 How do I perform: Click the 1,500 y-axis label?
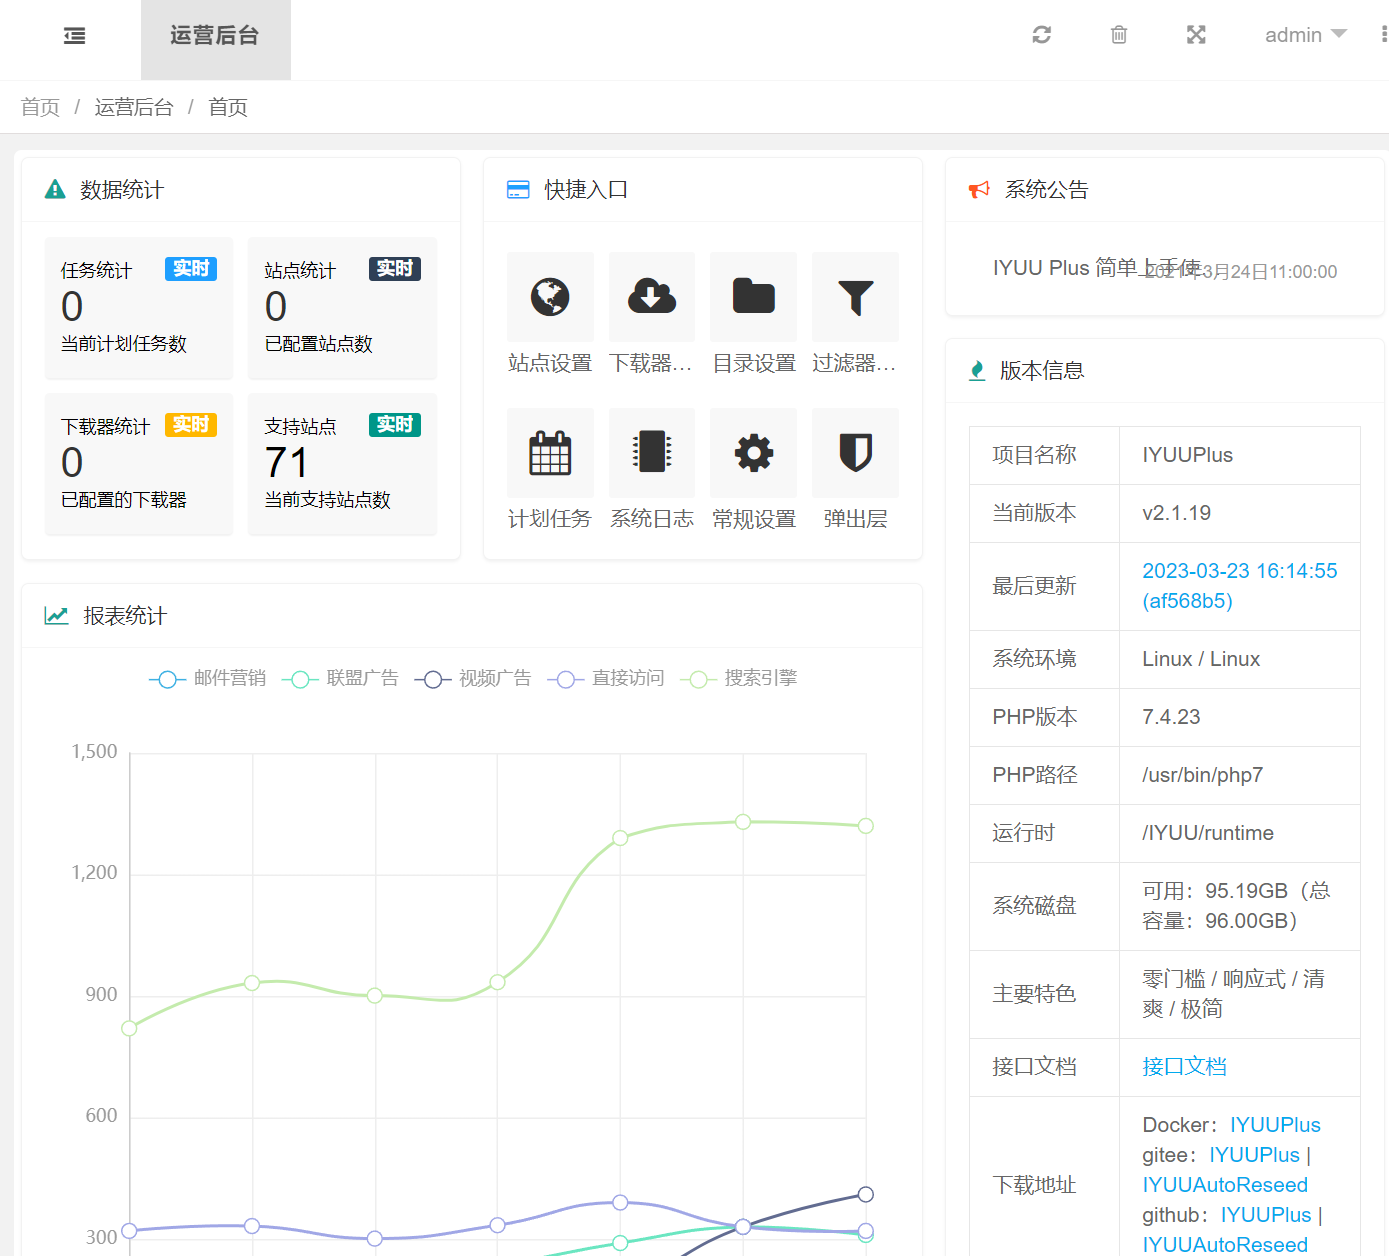[94, 752]
